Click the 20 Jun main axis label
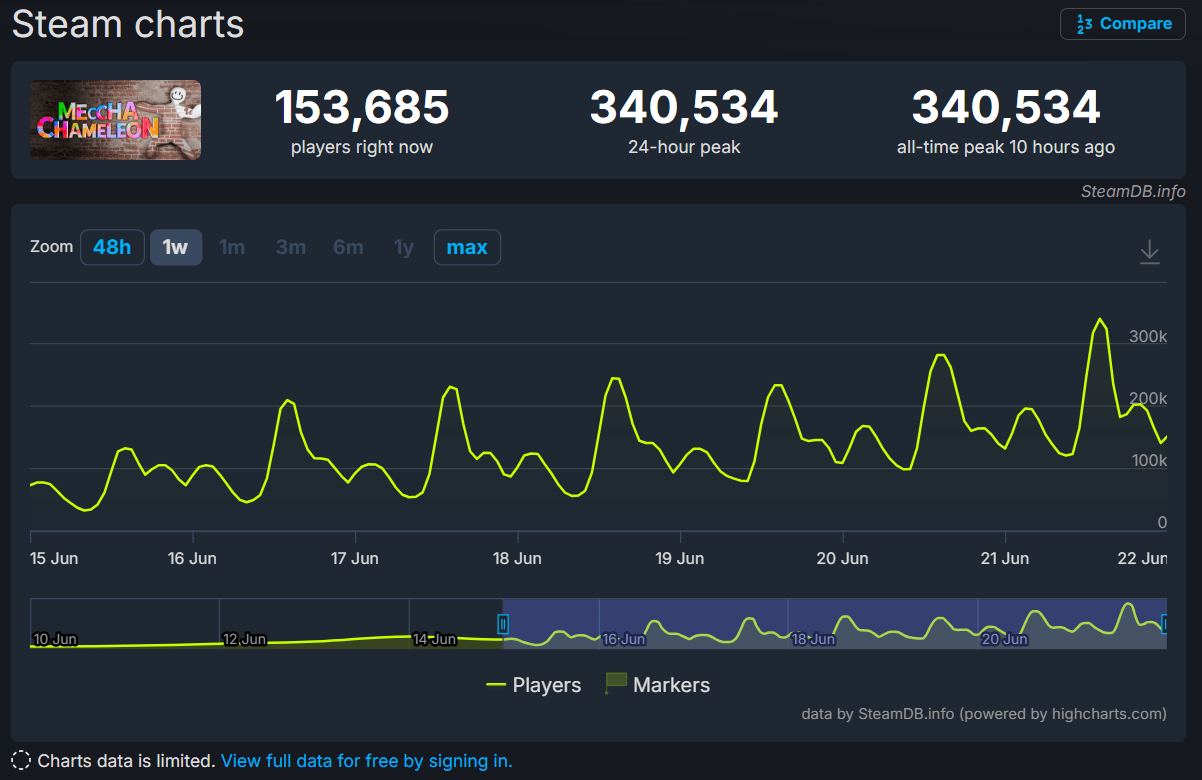The height and width of the screenshot is (780, 1202). [x=842, y=558]
